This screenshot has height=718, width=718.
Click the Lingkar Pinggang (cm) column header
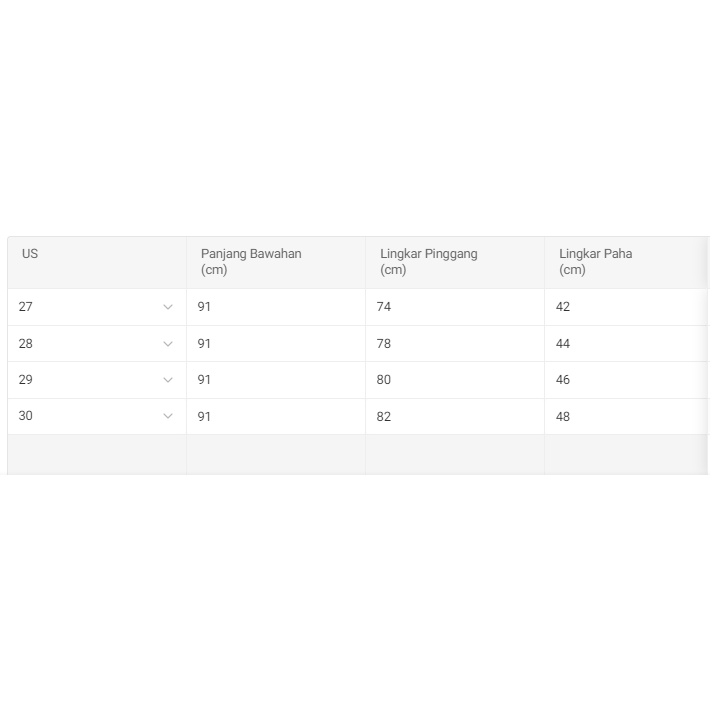[x=429, y=262]
